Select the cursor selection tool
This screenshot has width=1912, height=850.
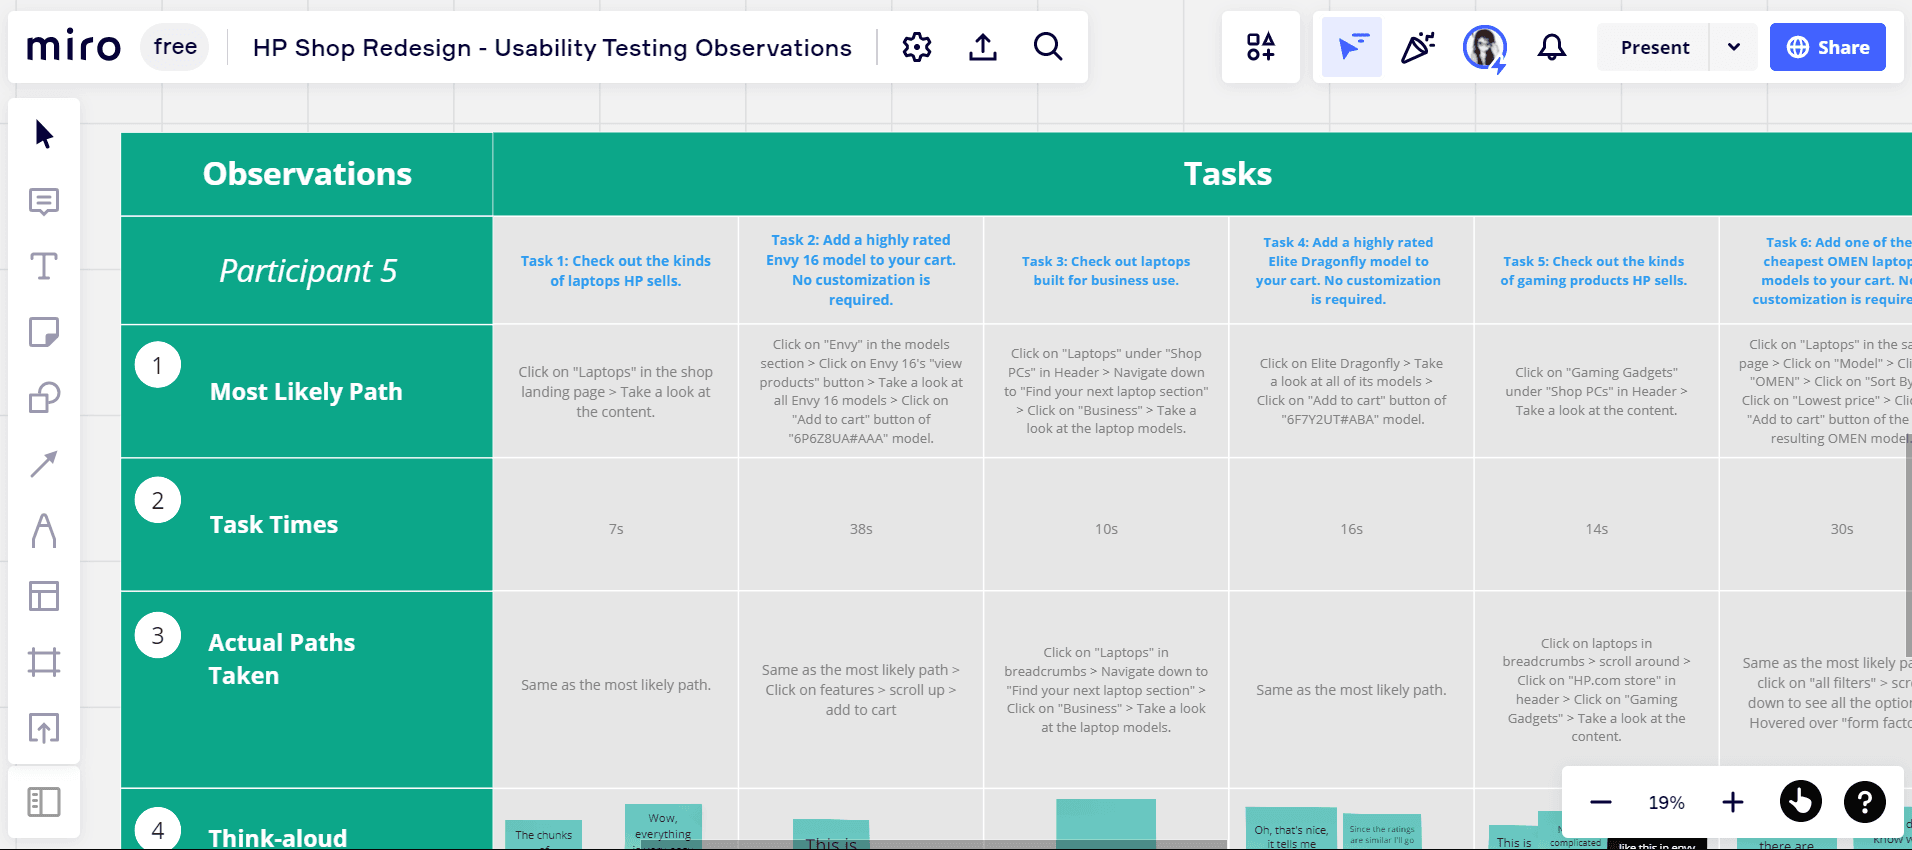[44, 134]
